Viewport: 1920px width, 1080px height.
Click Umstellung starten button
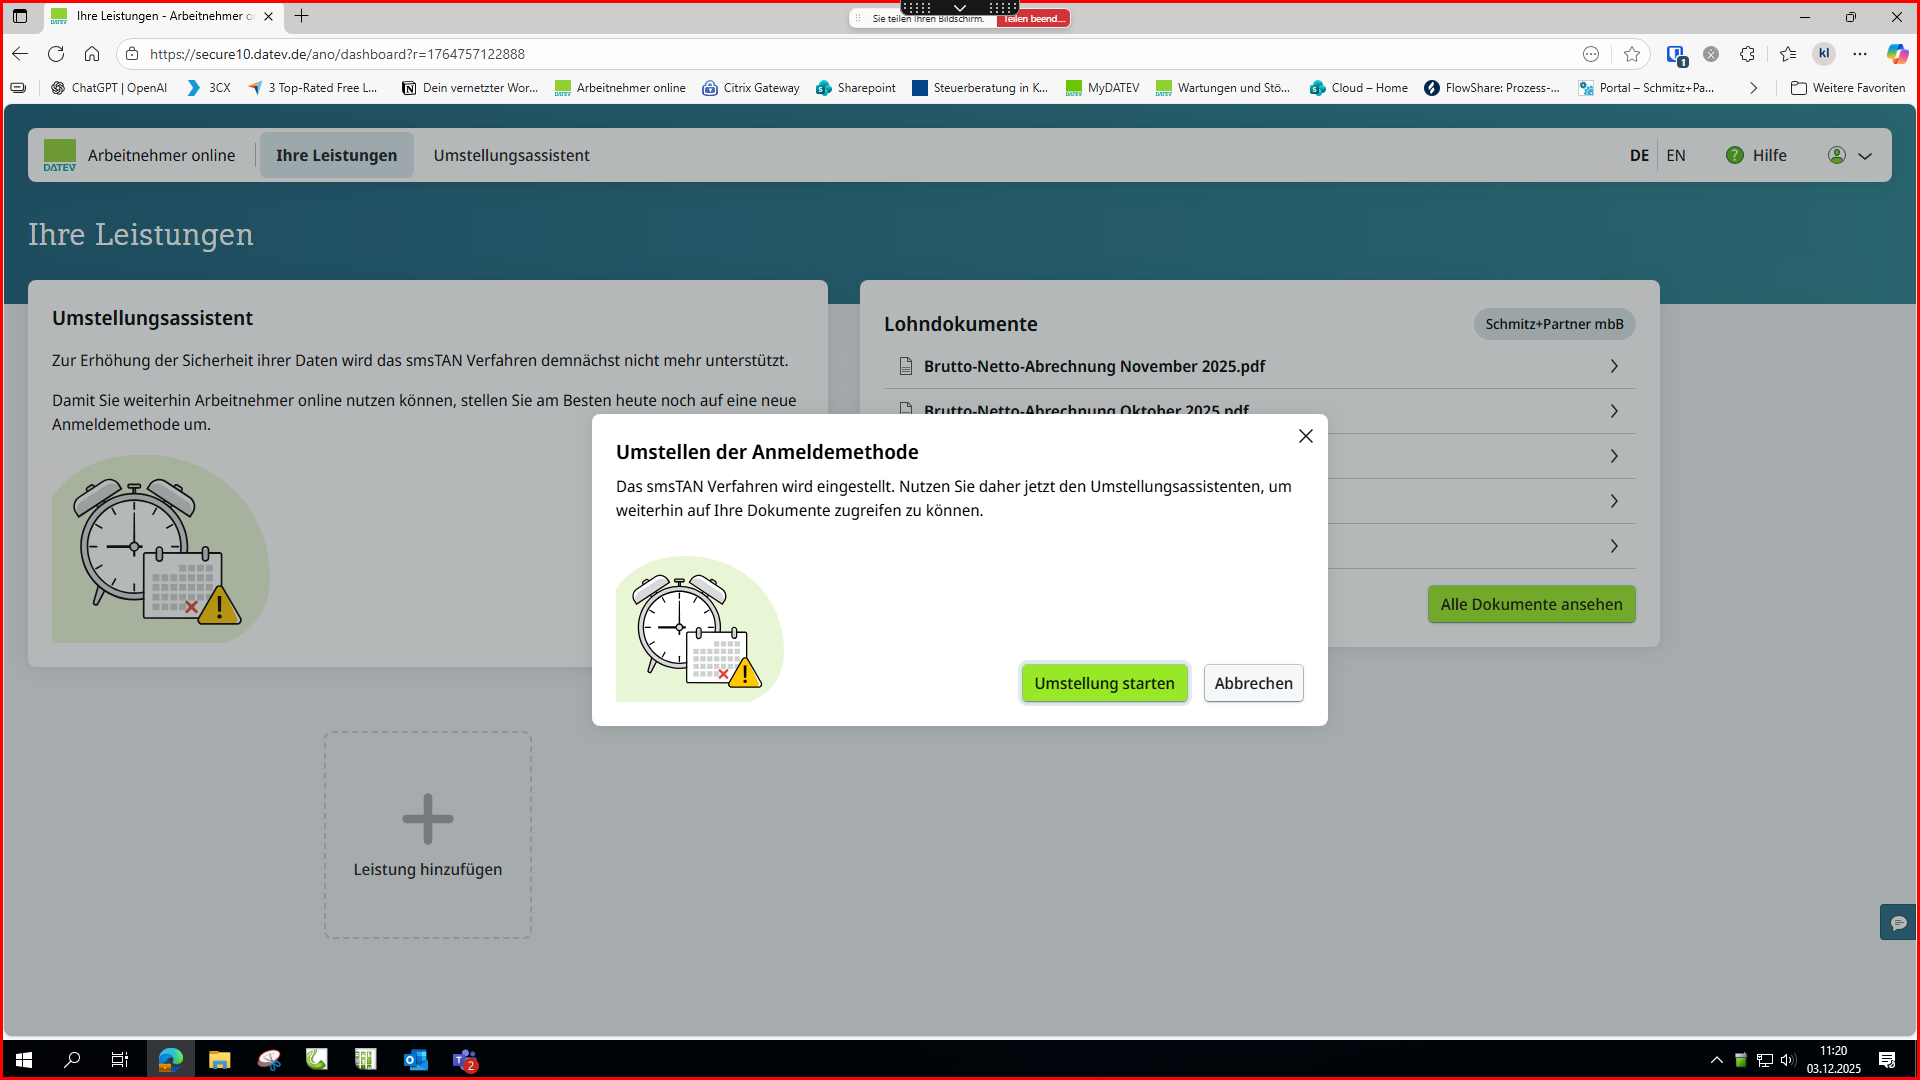1104,683
